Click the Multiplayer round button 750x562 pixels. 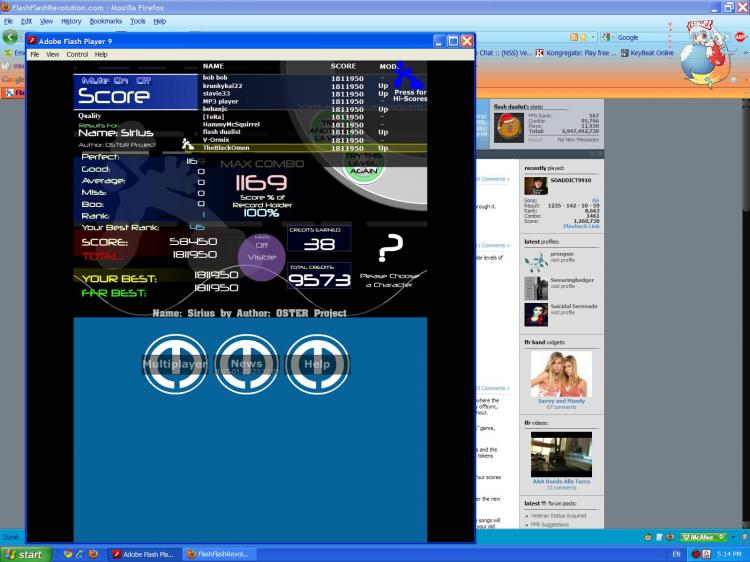(x=176, y=364)
